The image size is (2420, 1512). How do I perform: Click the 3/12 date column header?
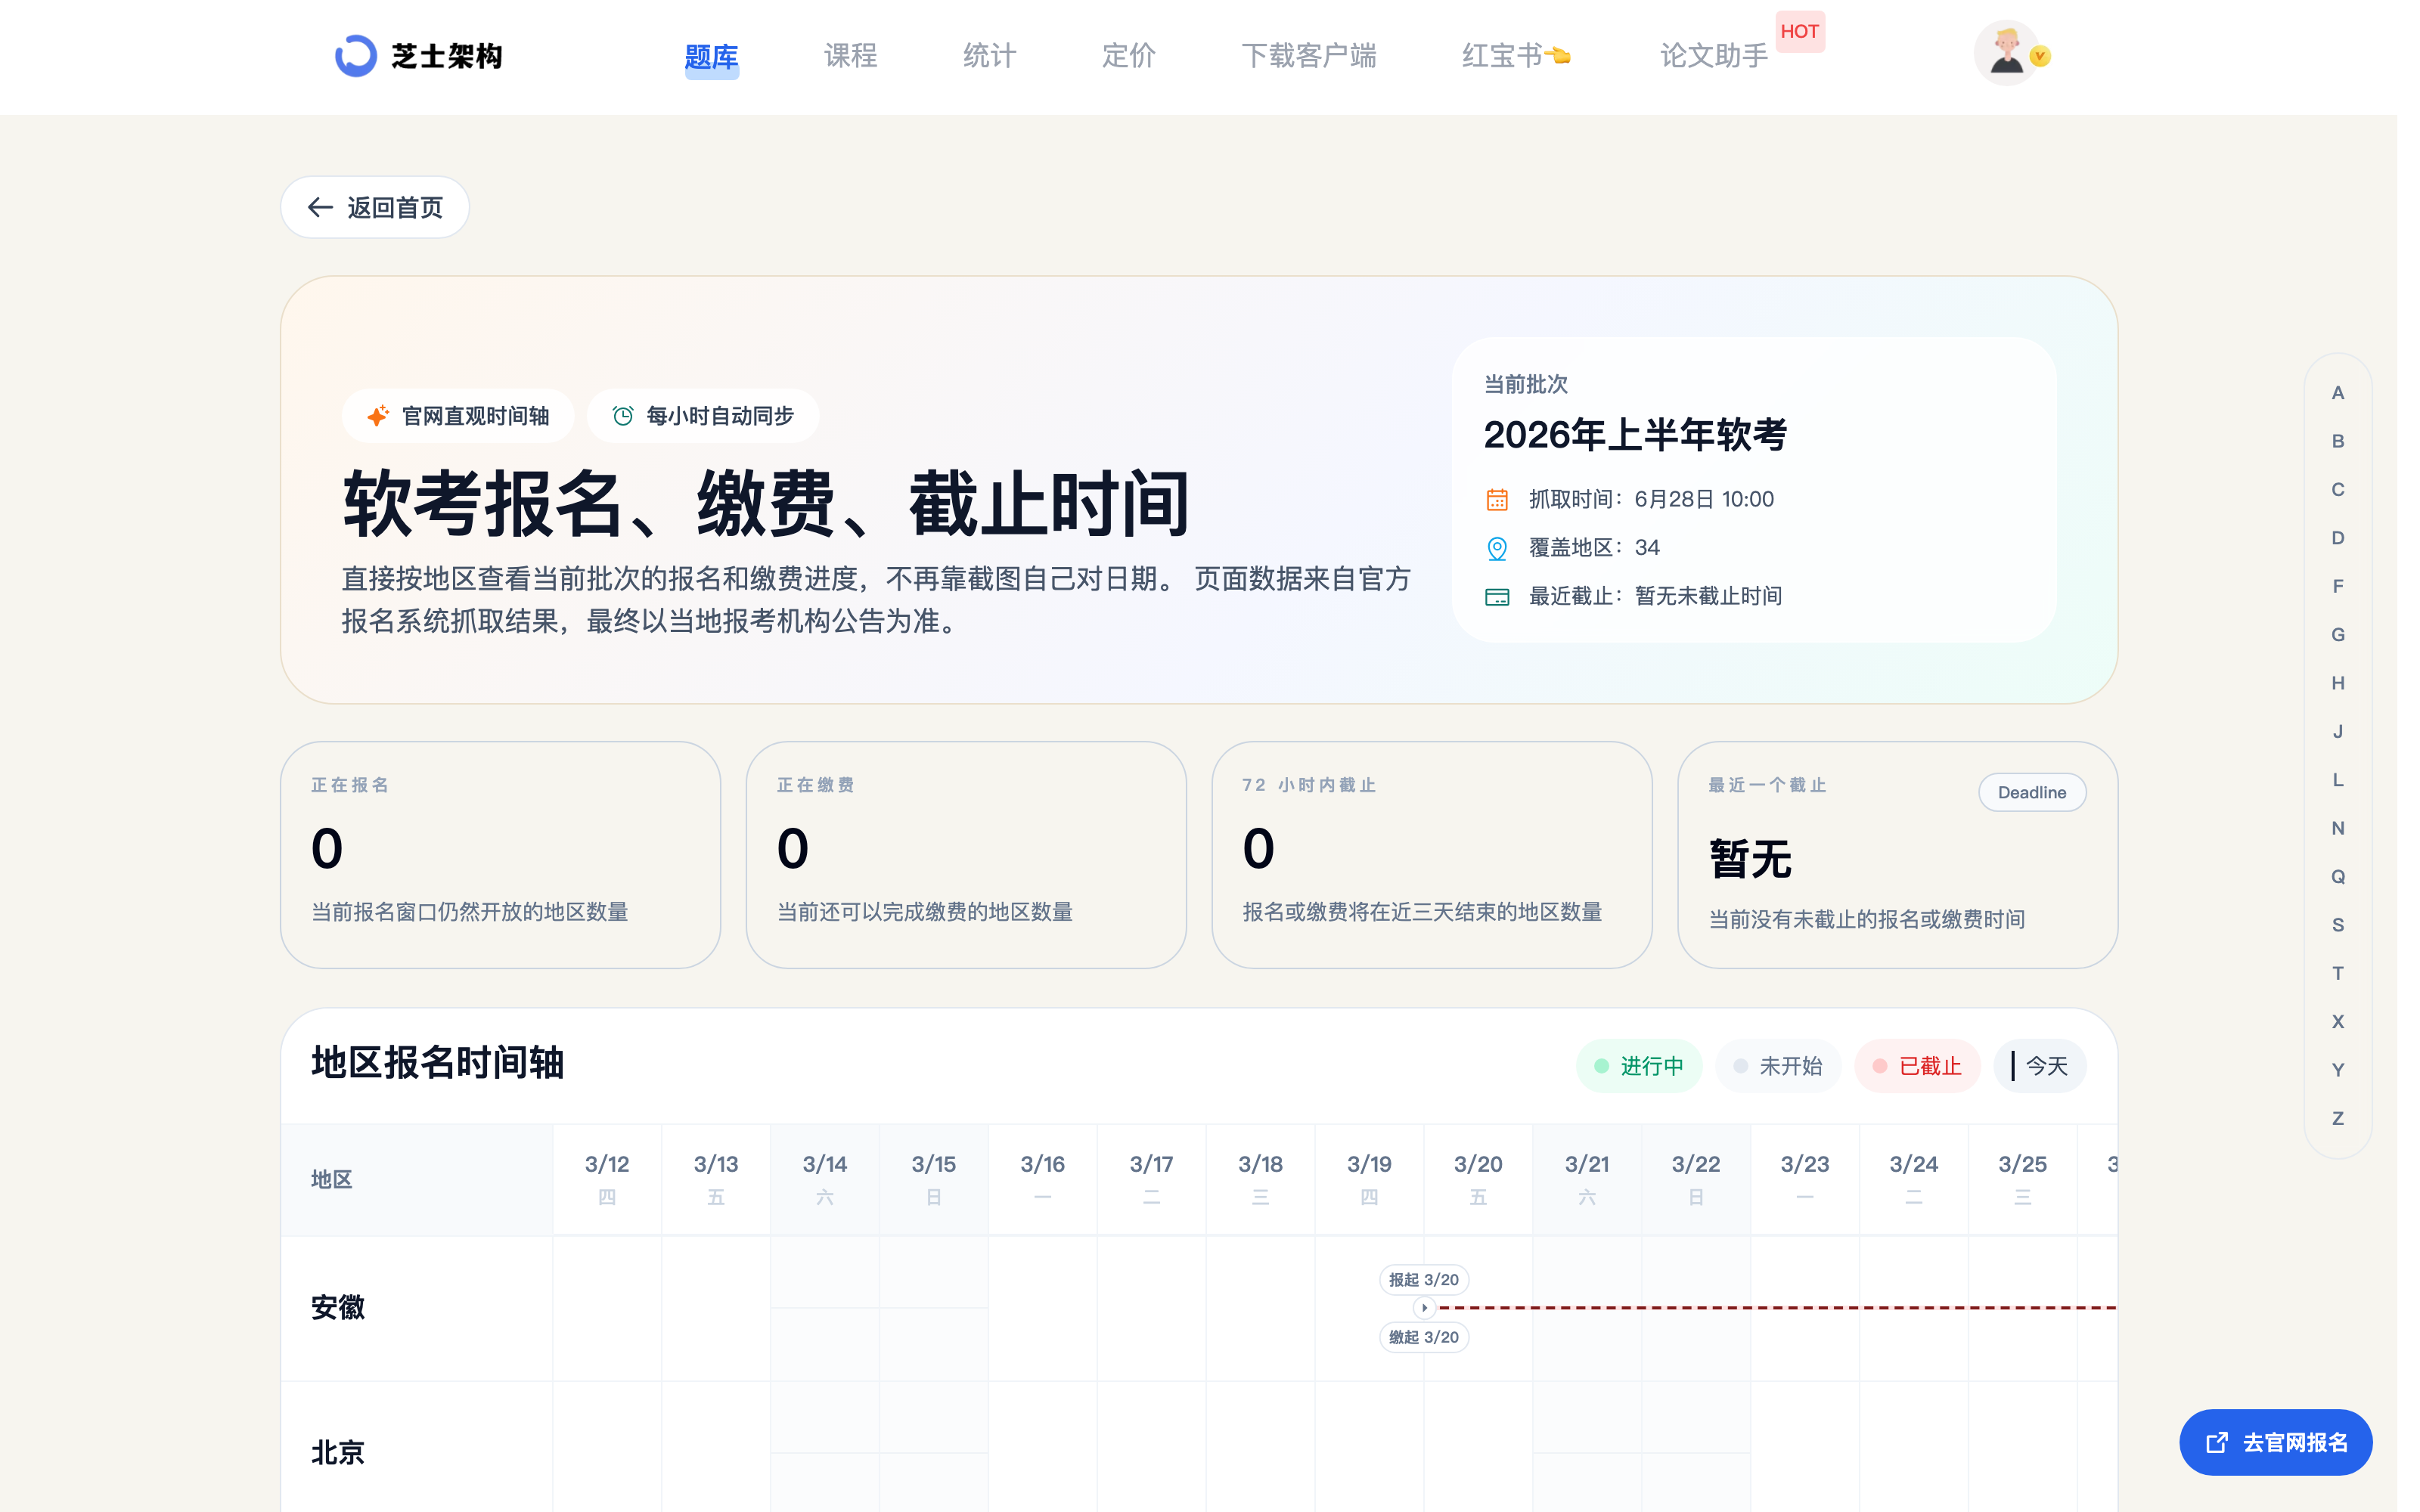(x=607, y=1179)
